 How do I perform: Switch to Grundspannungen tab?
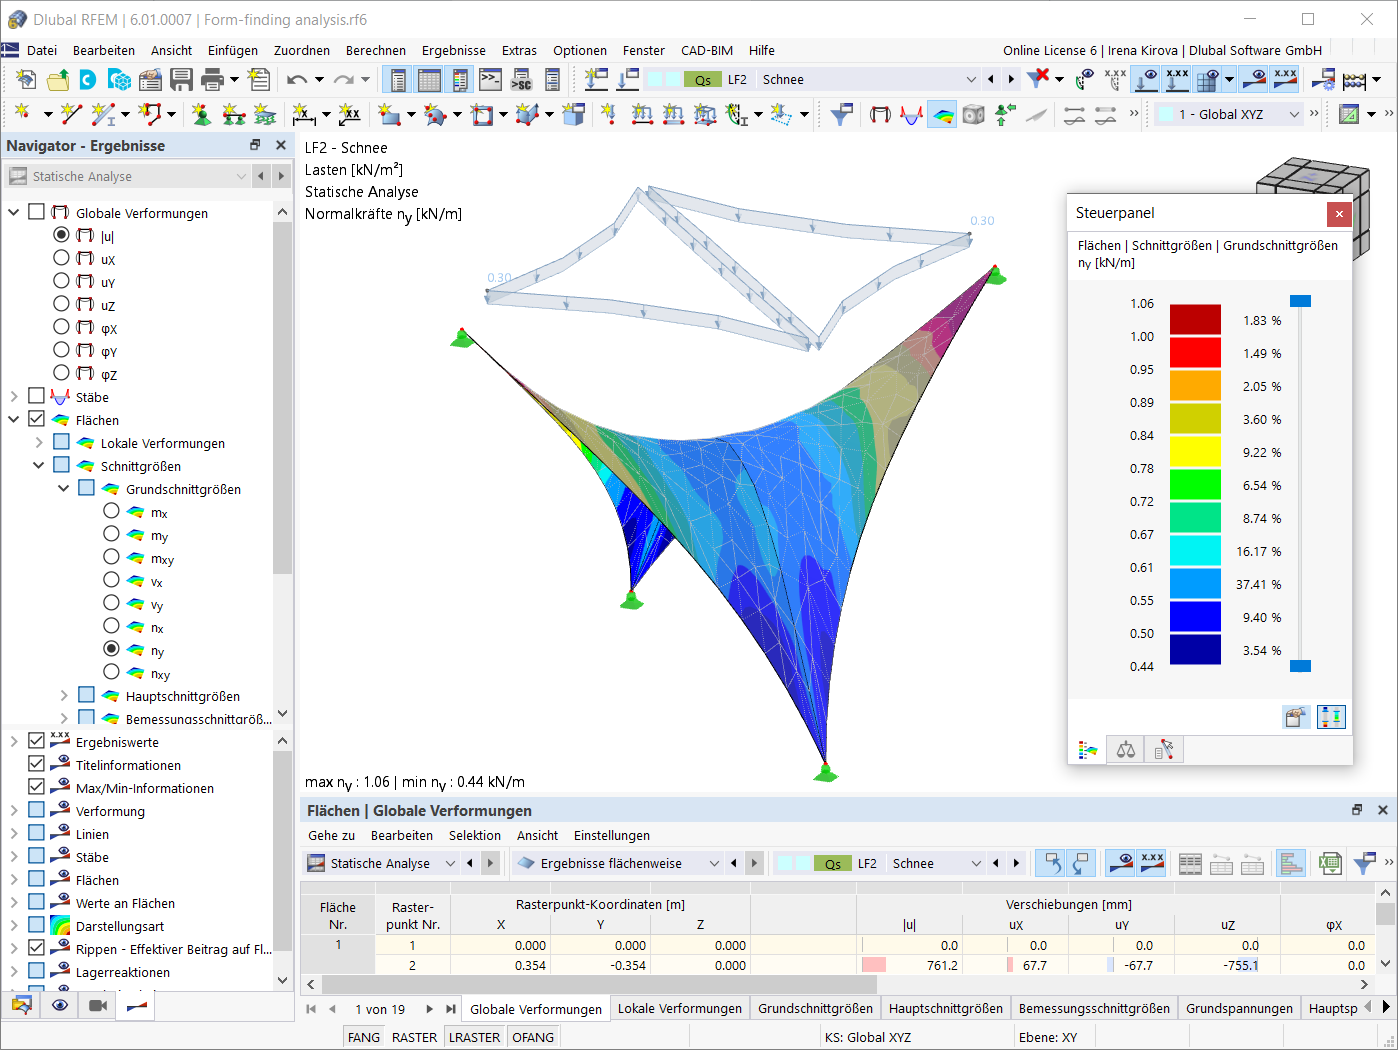(x=1239, y=1008)
